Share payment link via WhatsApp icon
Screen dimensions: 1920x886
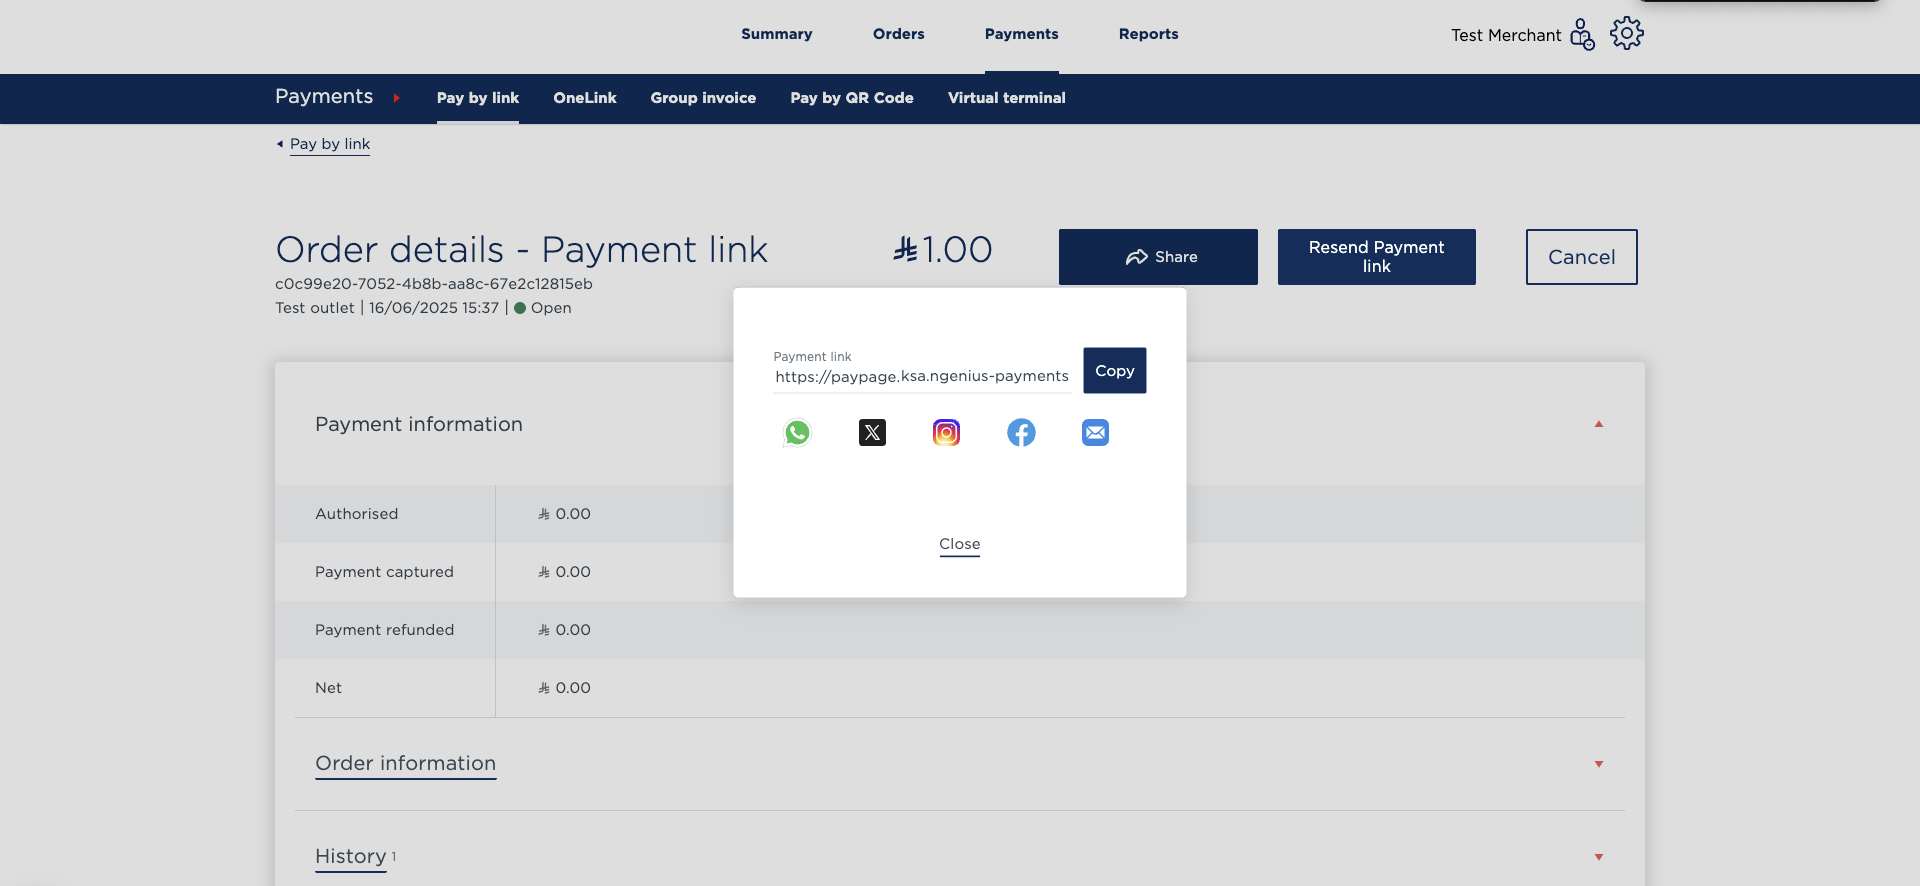[797, 433]
